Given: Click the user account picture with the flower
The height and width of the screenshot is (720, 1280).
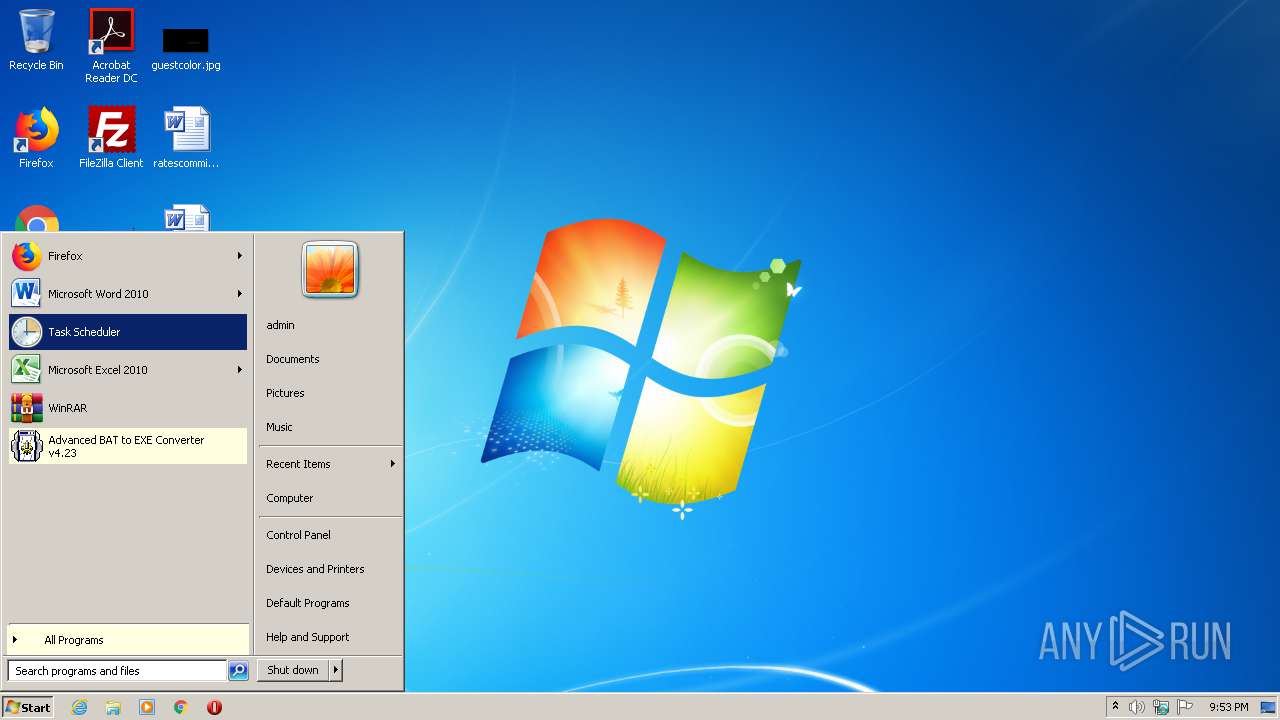Looking at the screenshot, I should click(x=330, y=270).
